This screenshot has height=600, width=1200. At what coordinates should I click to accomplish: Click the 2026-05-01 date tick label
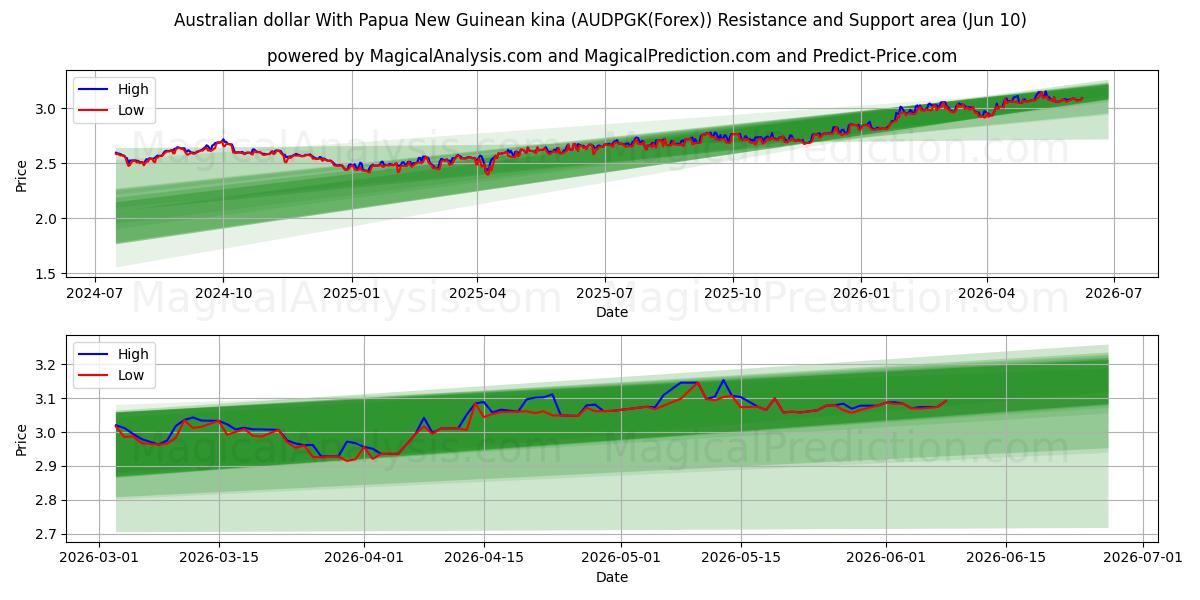tap(621, 558)
